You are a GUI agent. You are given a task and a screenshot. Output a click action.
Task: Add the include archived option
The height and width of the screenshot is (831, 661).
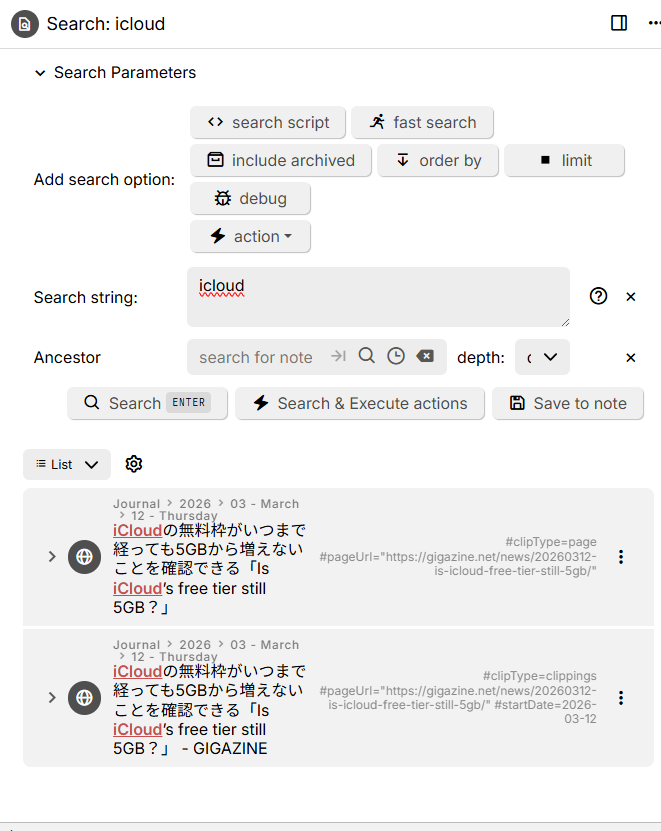point(281,161)
